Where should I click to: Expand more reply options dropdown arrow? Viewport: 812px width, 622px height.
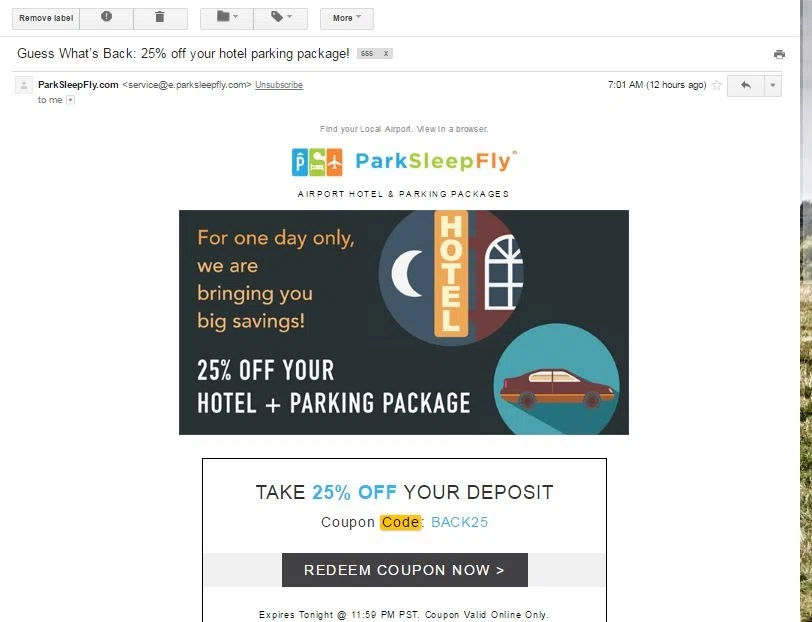coord(773,85)
